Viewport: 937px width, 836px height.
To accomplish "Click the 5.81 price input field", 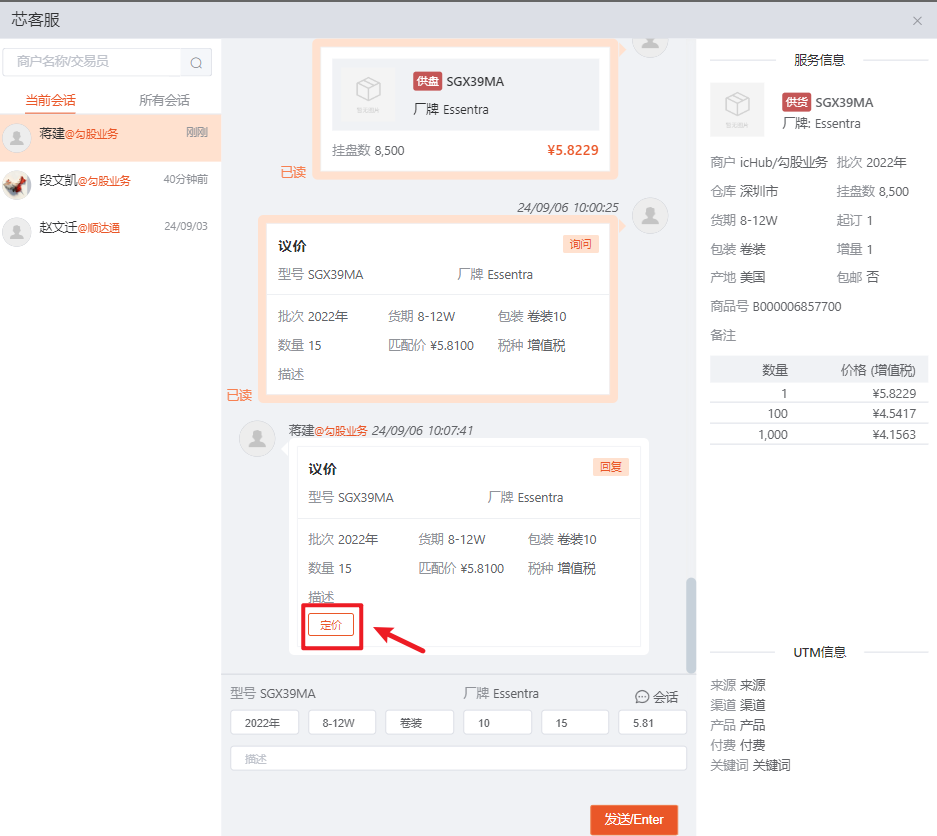I will [652, 723].
